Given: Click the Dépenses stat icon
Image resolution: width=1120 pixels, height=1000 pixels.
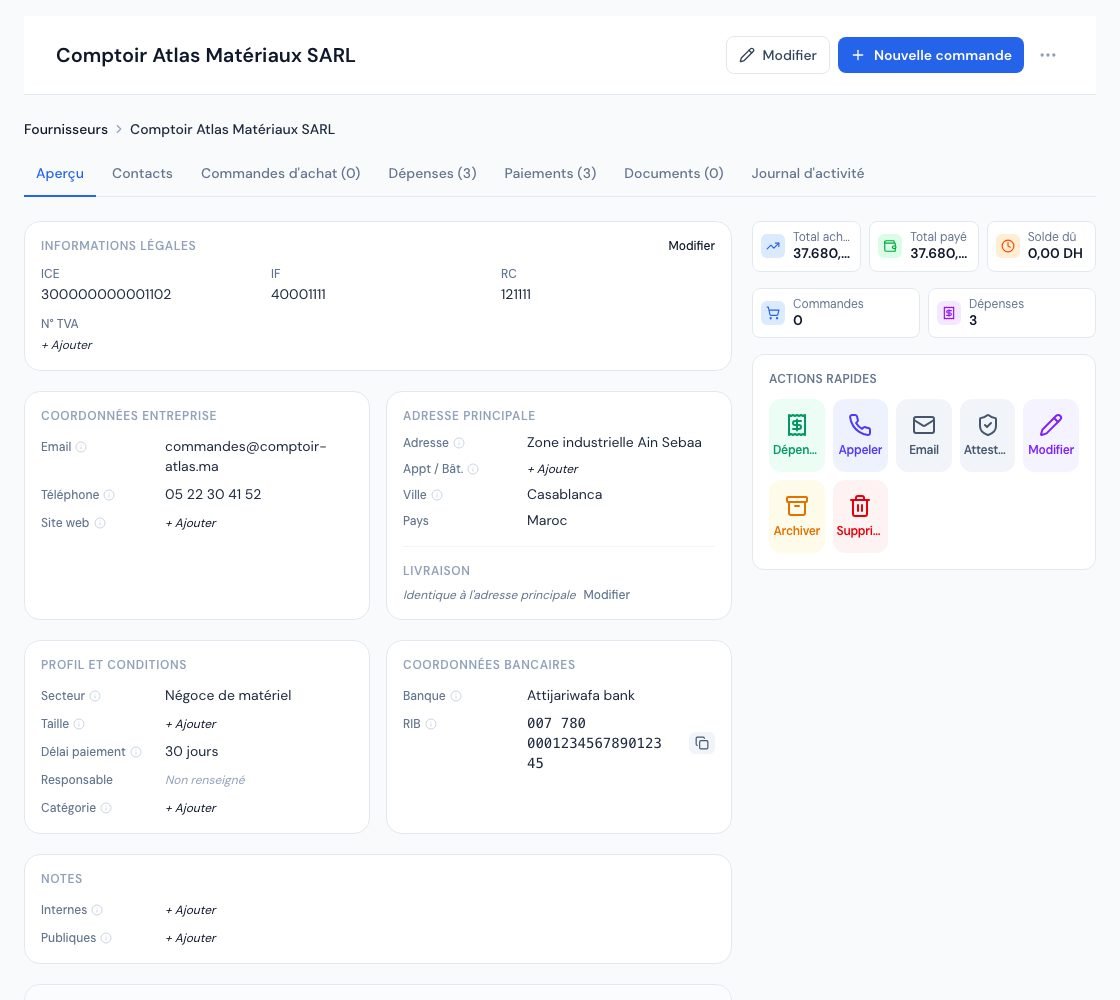Looking at the screenshot, I should tap(949, 313).
